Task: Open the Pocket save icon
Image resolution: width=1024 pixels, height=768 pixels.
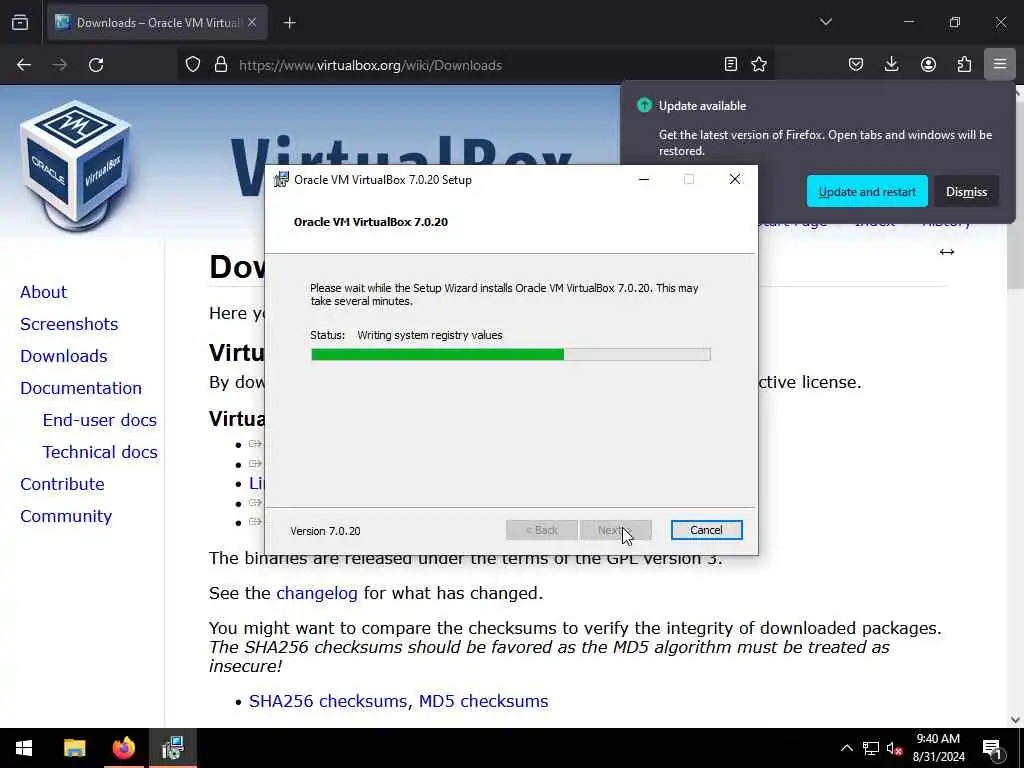Action: point(856,64)
